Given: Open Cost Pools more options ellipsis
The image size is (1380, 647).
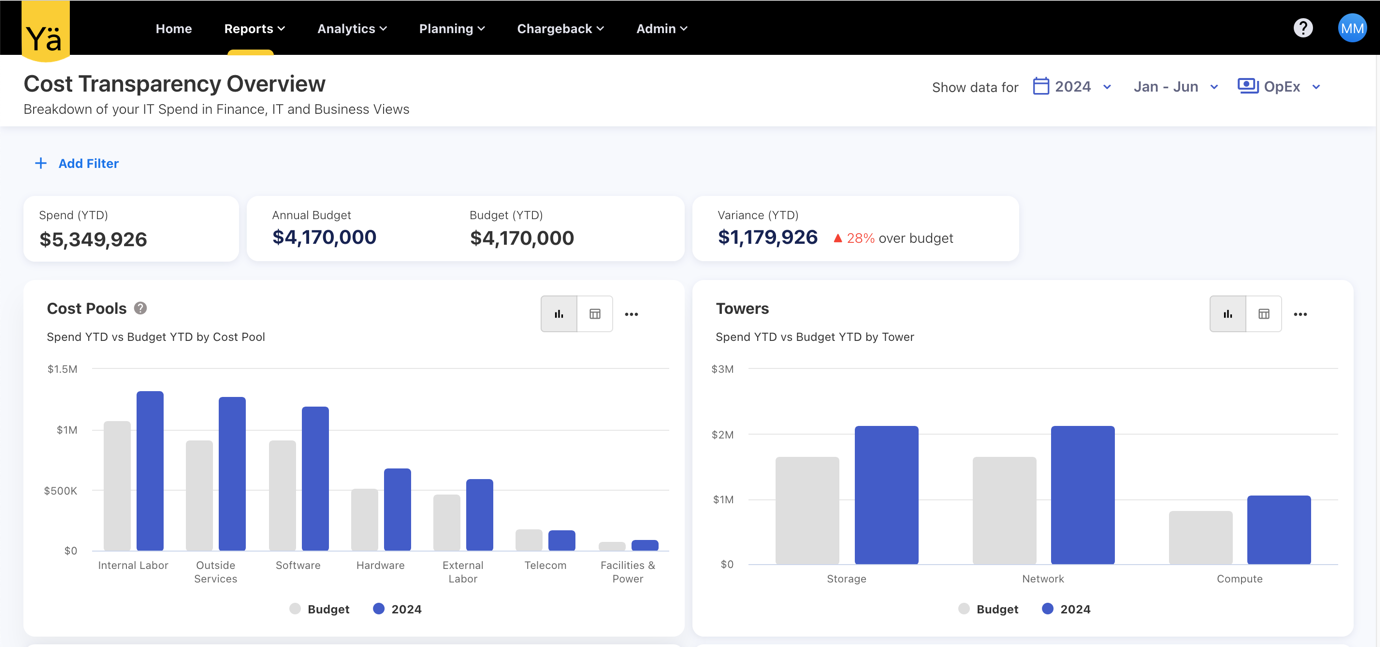Looking at the screenshot, I should (x=631, y=314).
